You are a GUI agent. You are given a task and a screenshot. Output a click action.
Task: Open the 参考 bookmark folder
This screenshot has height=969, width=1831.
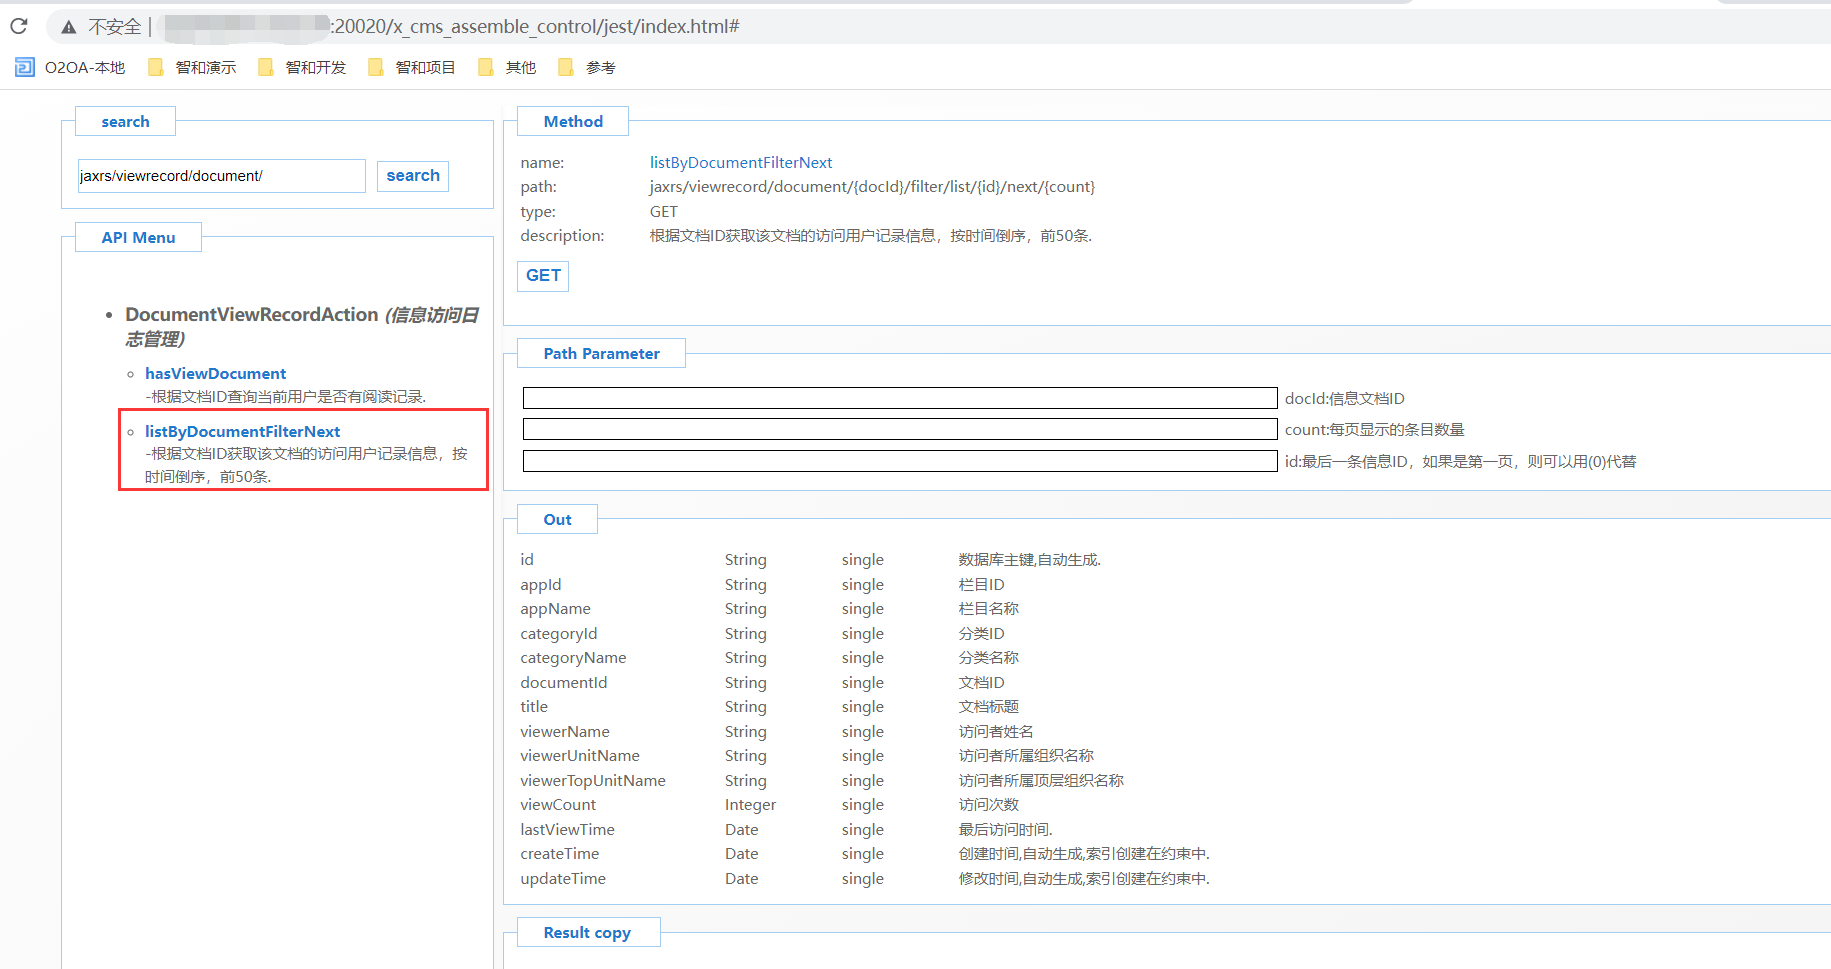click(x=587, y=67)
